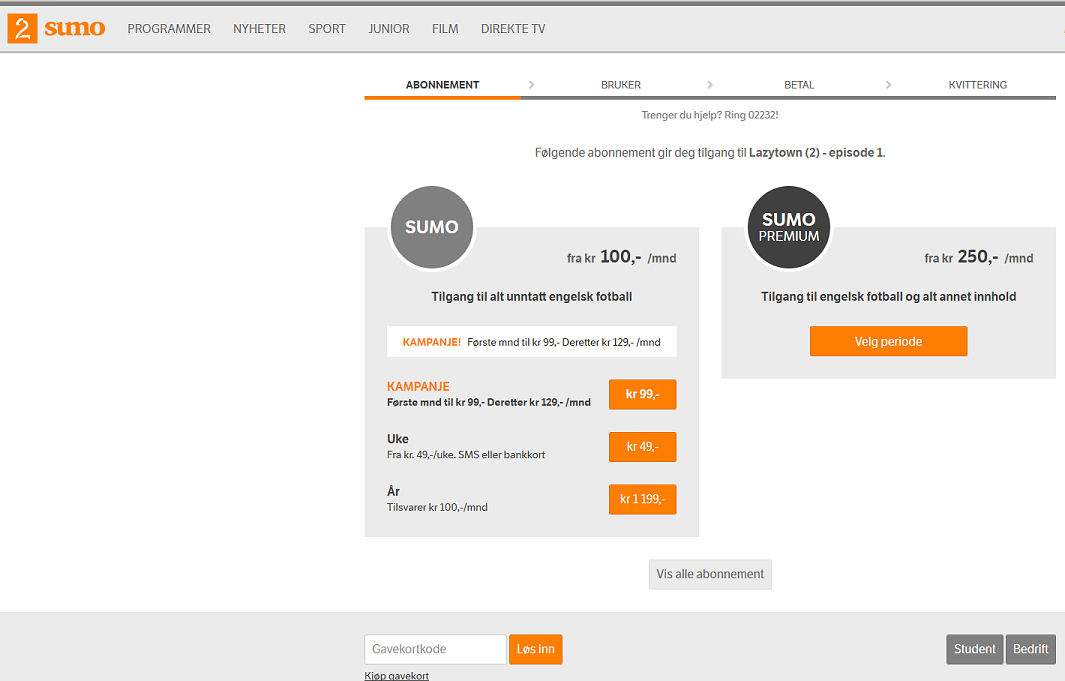
Task: Select the BETAL step tab
Action: tap(799, 85)
